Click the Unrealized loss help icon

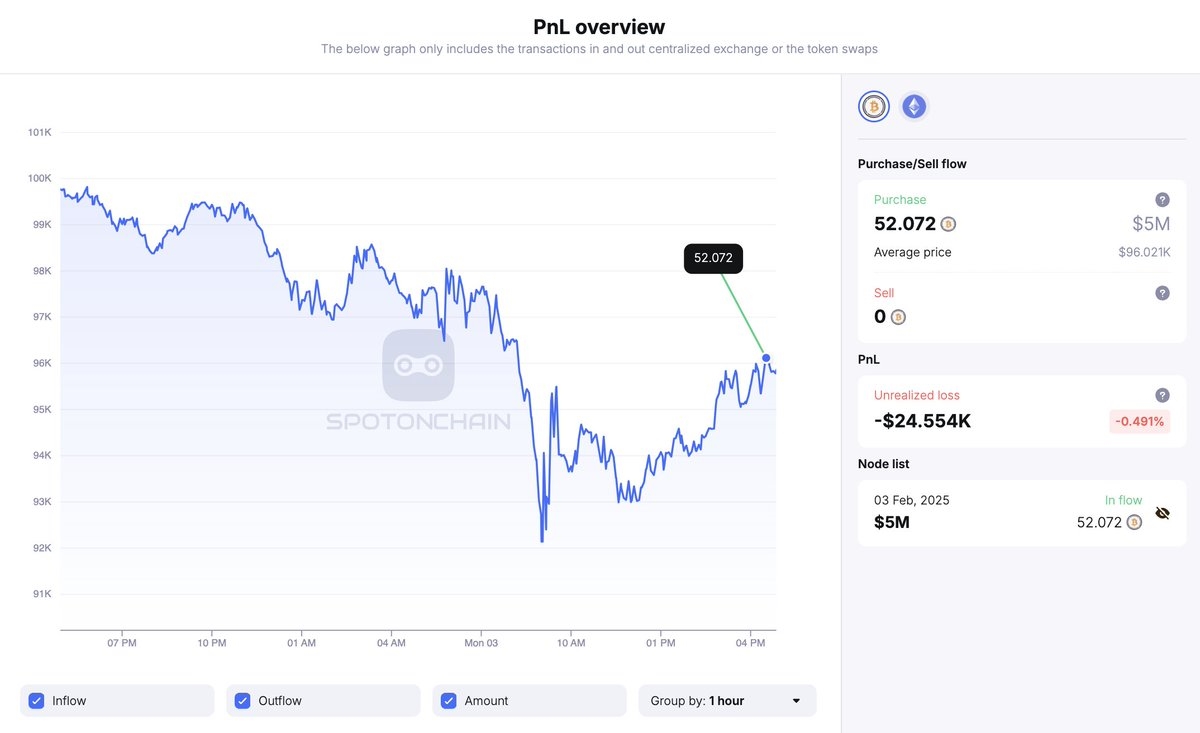pos(1162,395)
